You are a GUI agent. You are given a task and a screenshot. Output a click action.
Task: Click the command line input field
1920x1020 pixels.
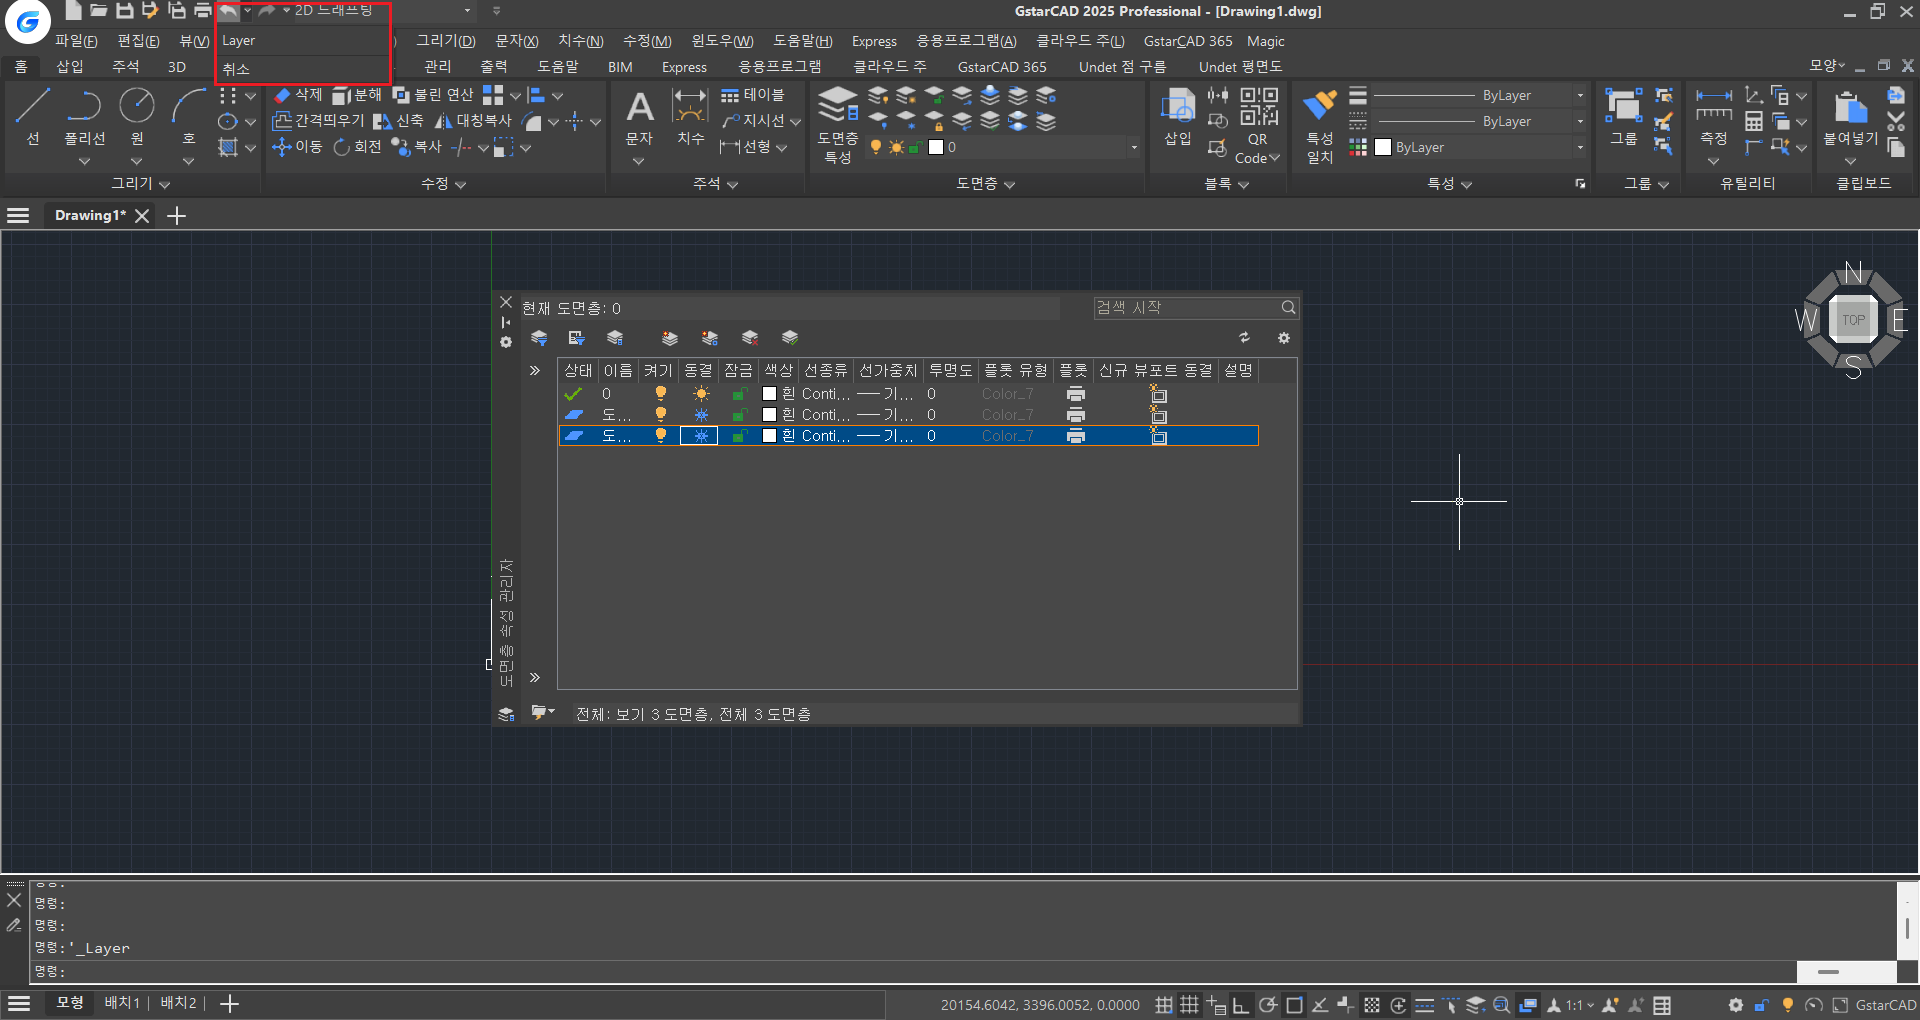pyautogui.click(x=915, y=972)
